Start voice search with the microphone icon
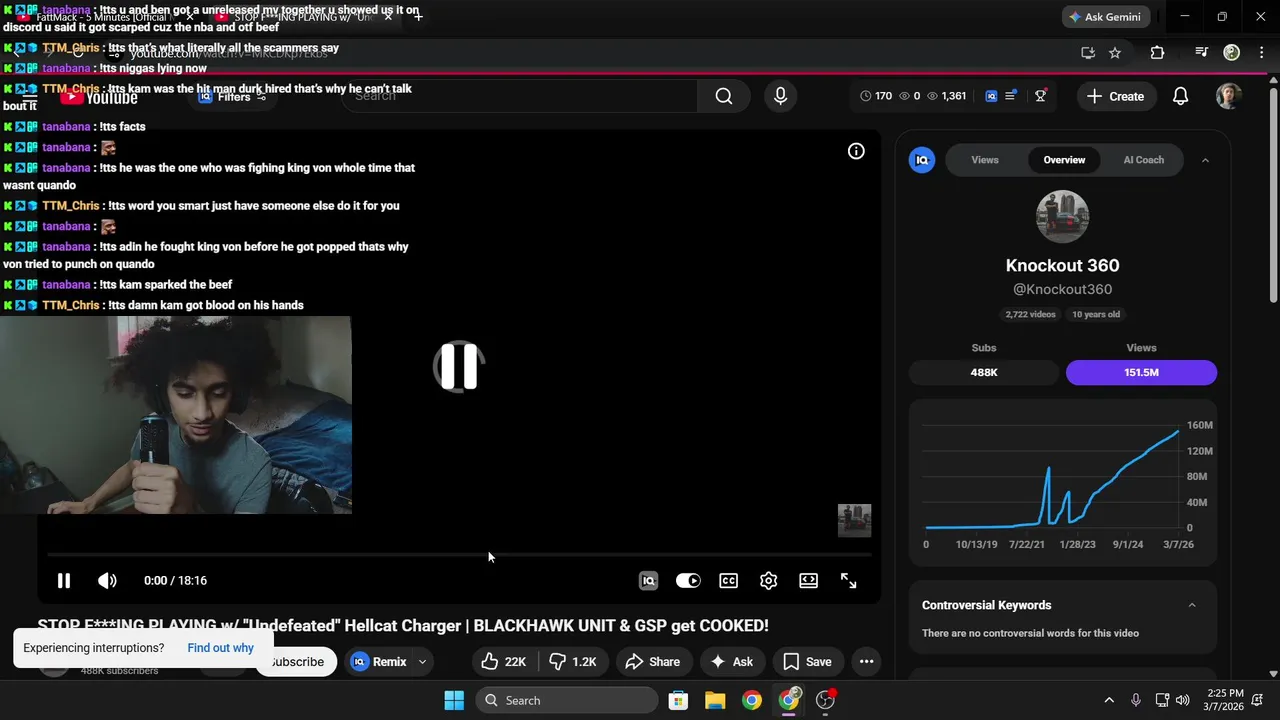Screen dimensions: 1280x720 pos(780,96)
